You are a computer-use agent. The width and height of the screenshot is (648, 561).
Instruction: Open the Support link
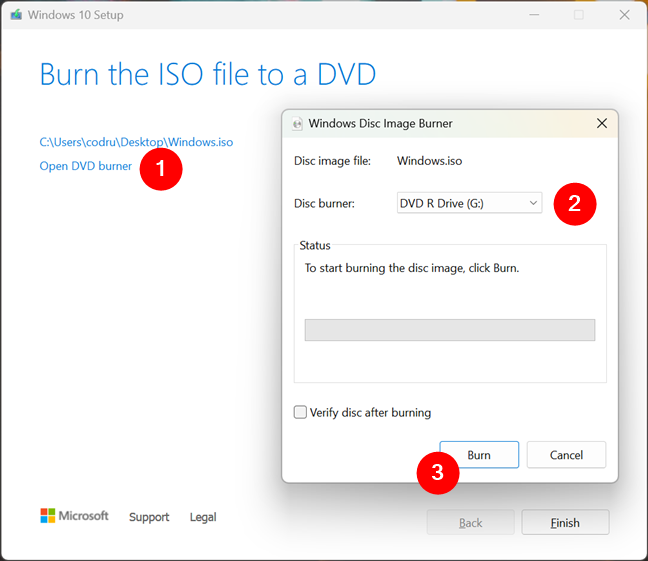click(x=149, y=517)
